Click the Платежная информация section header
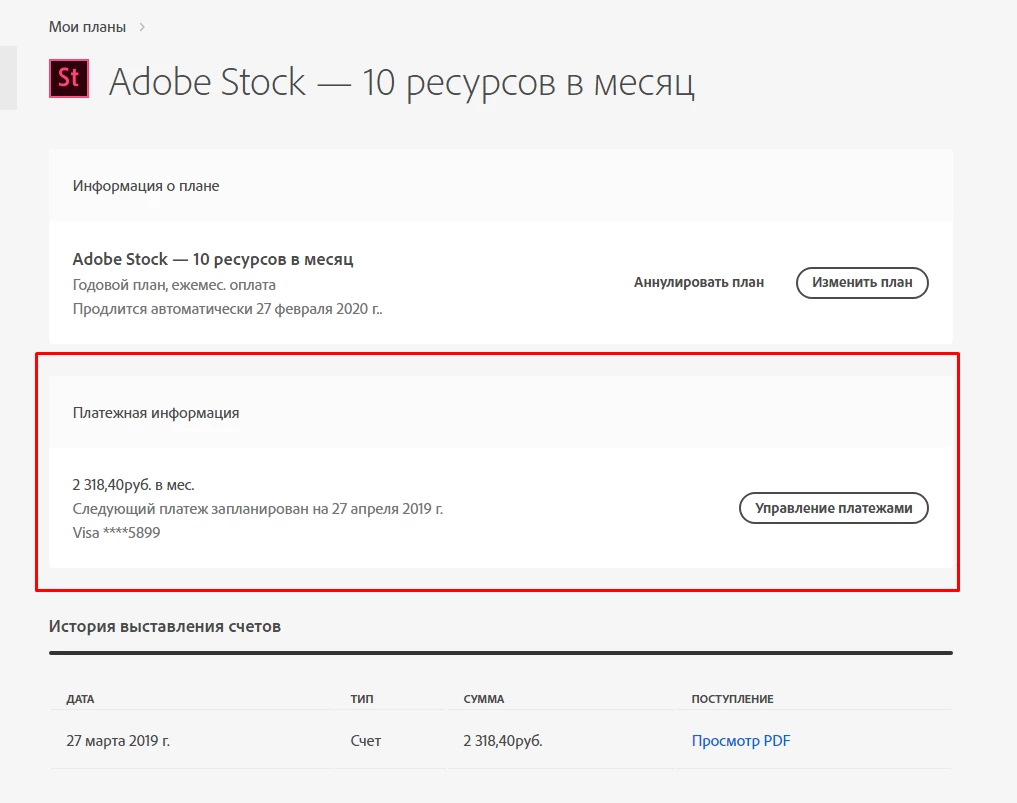The height and width of the screenshot is (803, 1017). pyautogui.click(x=156, y=412)
